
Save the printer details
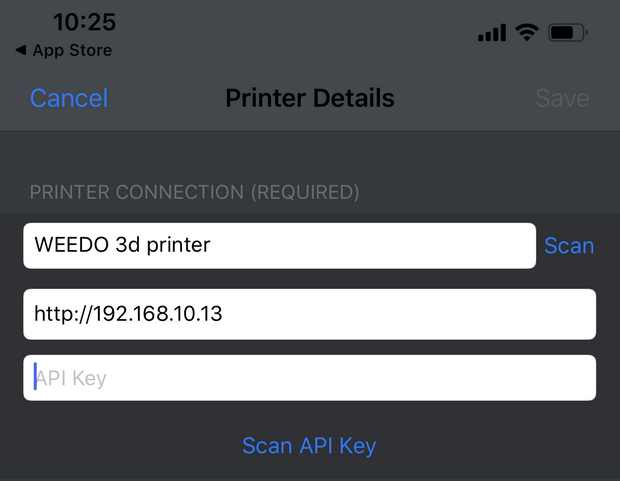coord(562,98)
